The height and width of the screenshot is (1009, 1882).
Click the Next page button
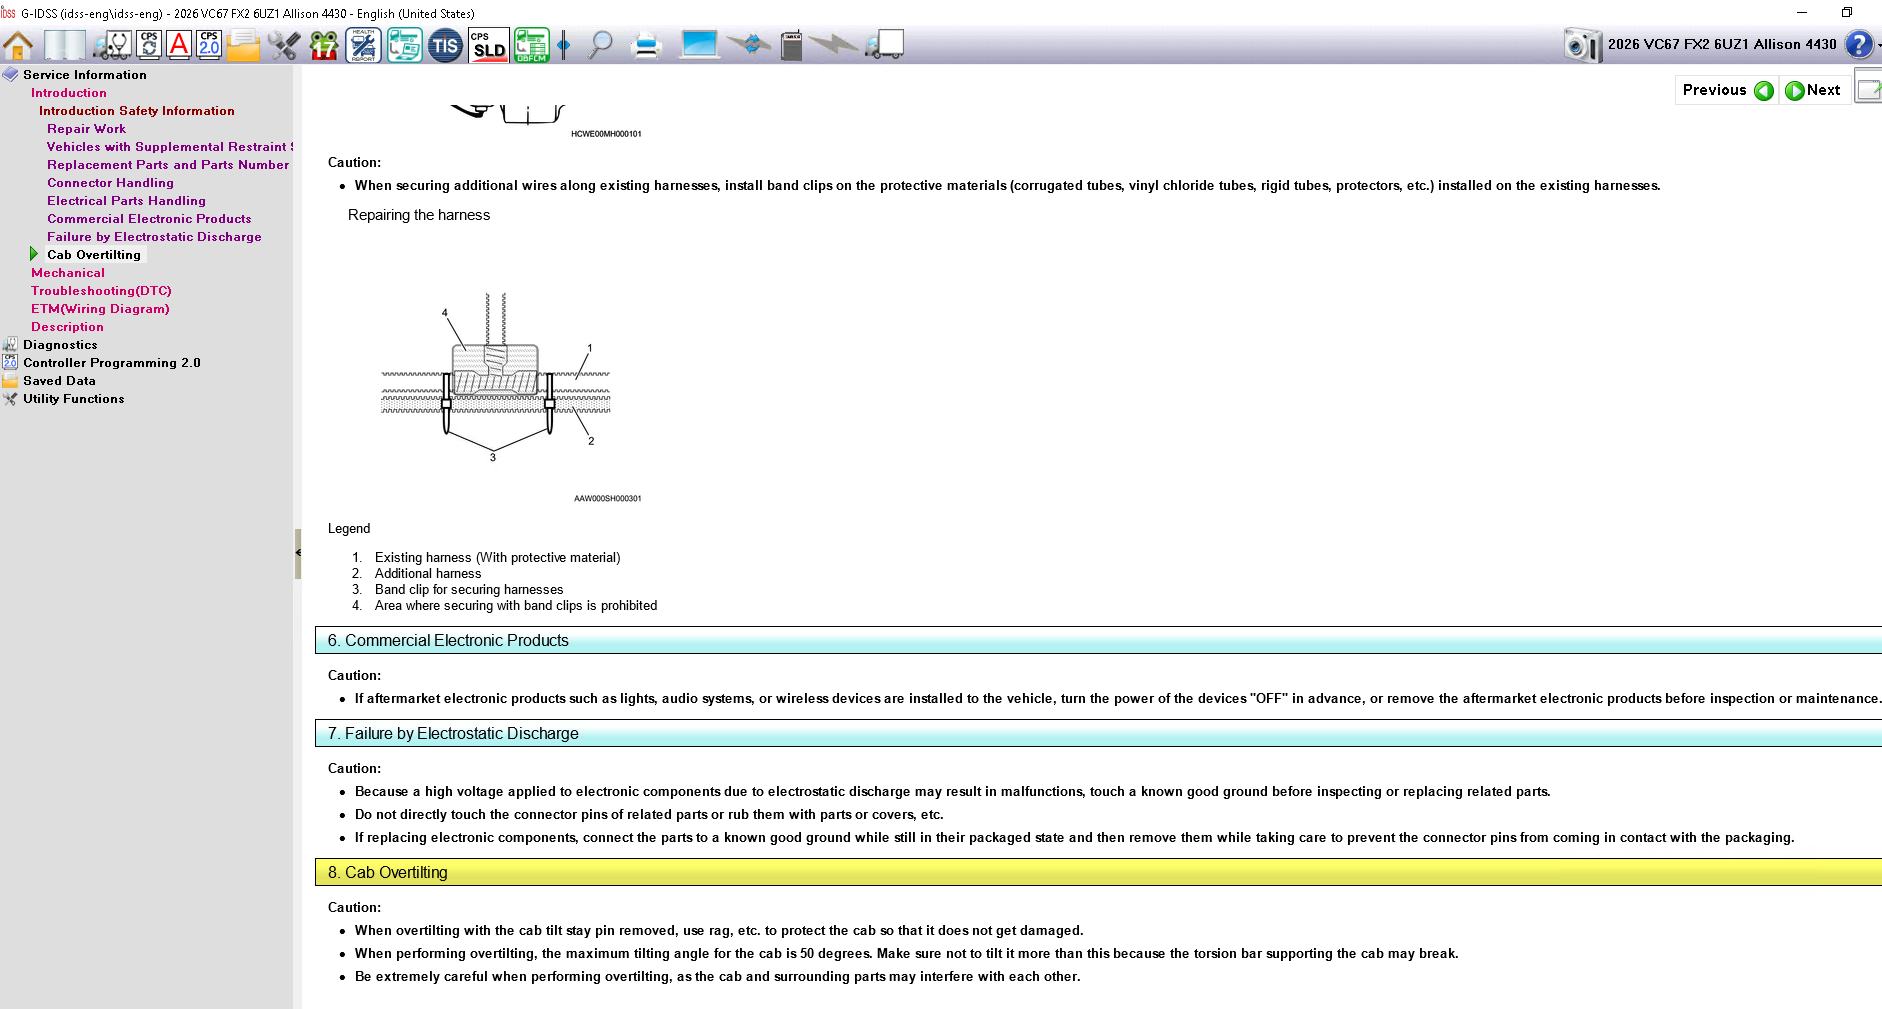click(x=1814, y=90)
